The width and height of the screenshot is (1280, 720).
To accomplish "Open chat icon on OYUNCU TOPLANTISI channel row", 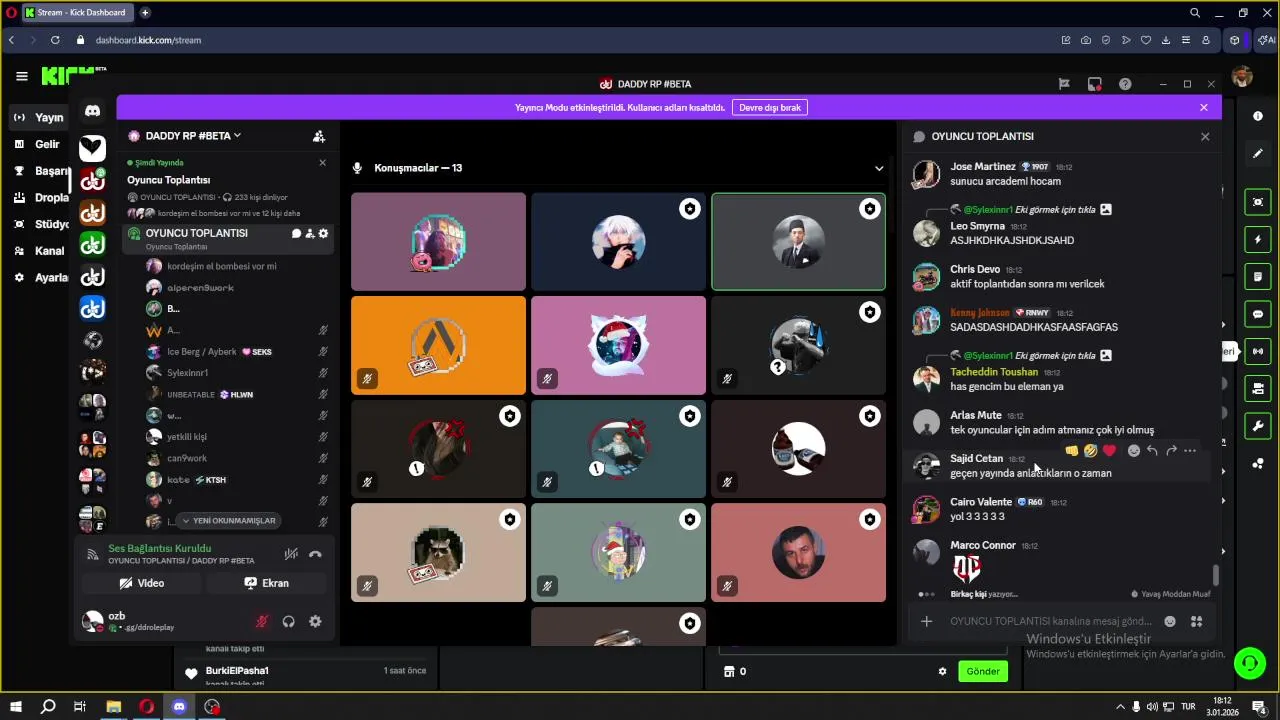I will pyautogui.click(x=296, y=233).
